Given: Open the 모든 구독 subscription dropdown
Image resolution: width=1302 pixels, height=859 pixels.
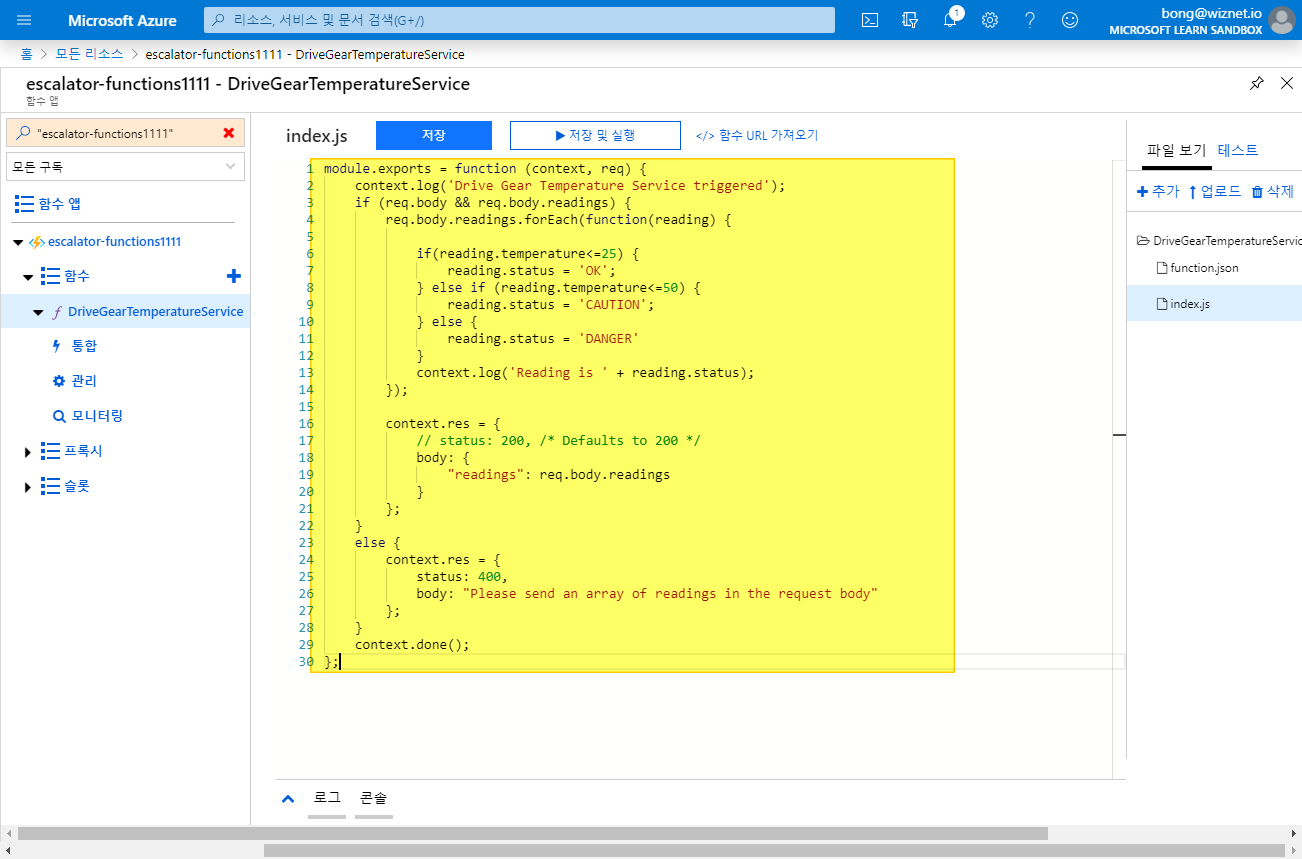Looking at the screenshot, I should [x=125, y=167].
